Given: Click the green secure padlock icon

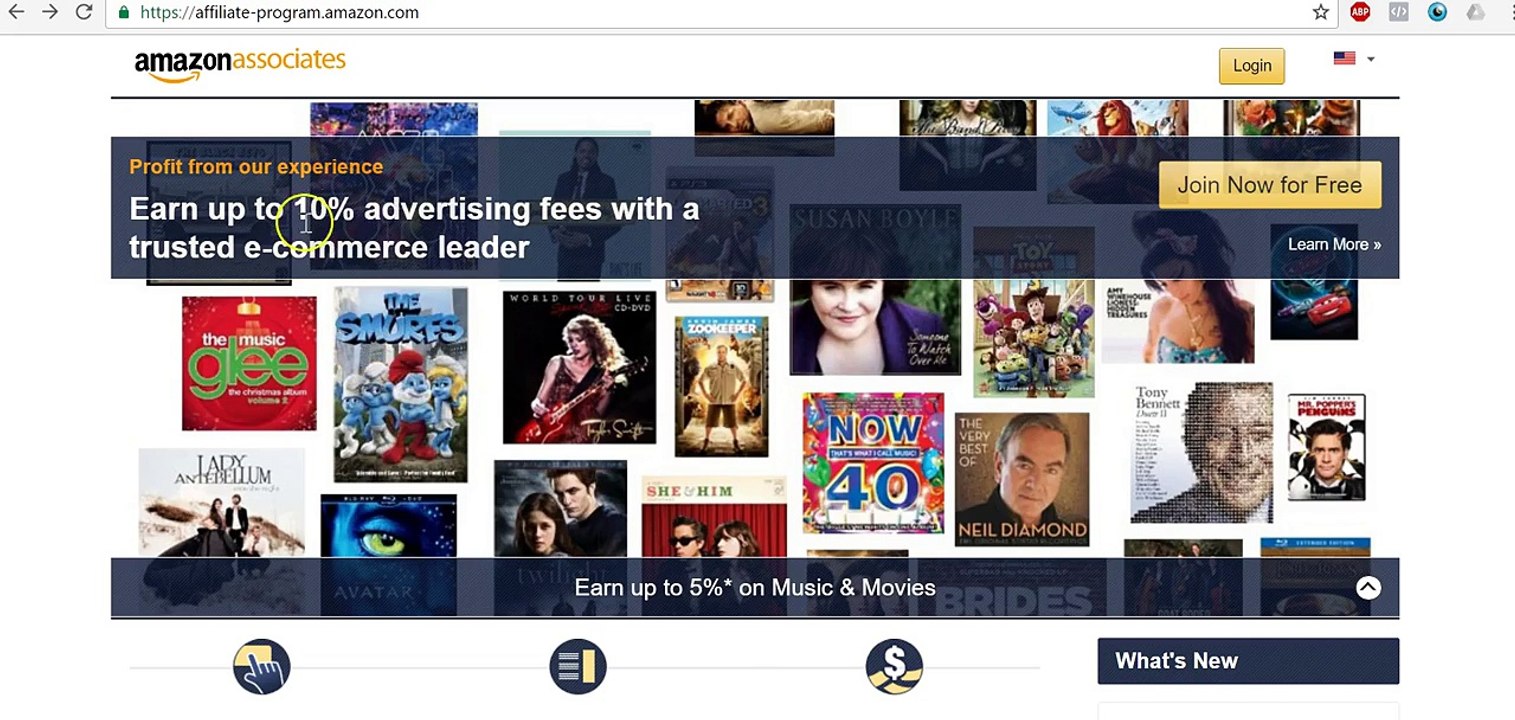Looking at the screenshot, I should click(x=124, y=13).
